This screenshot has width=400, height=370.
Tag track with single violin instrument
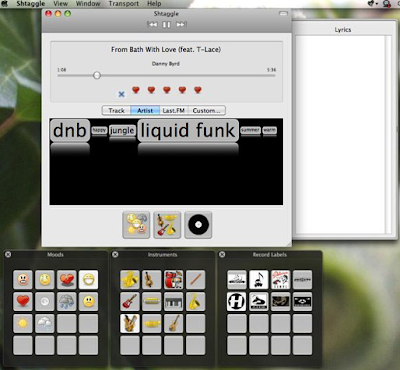152,279
